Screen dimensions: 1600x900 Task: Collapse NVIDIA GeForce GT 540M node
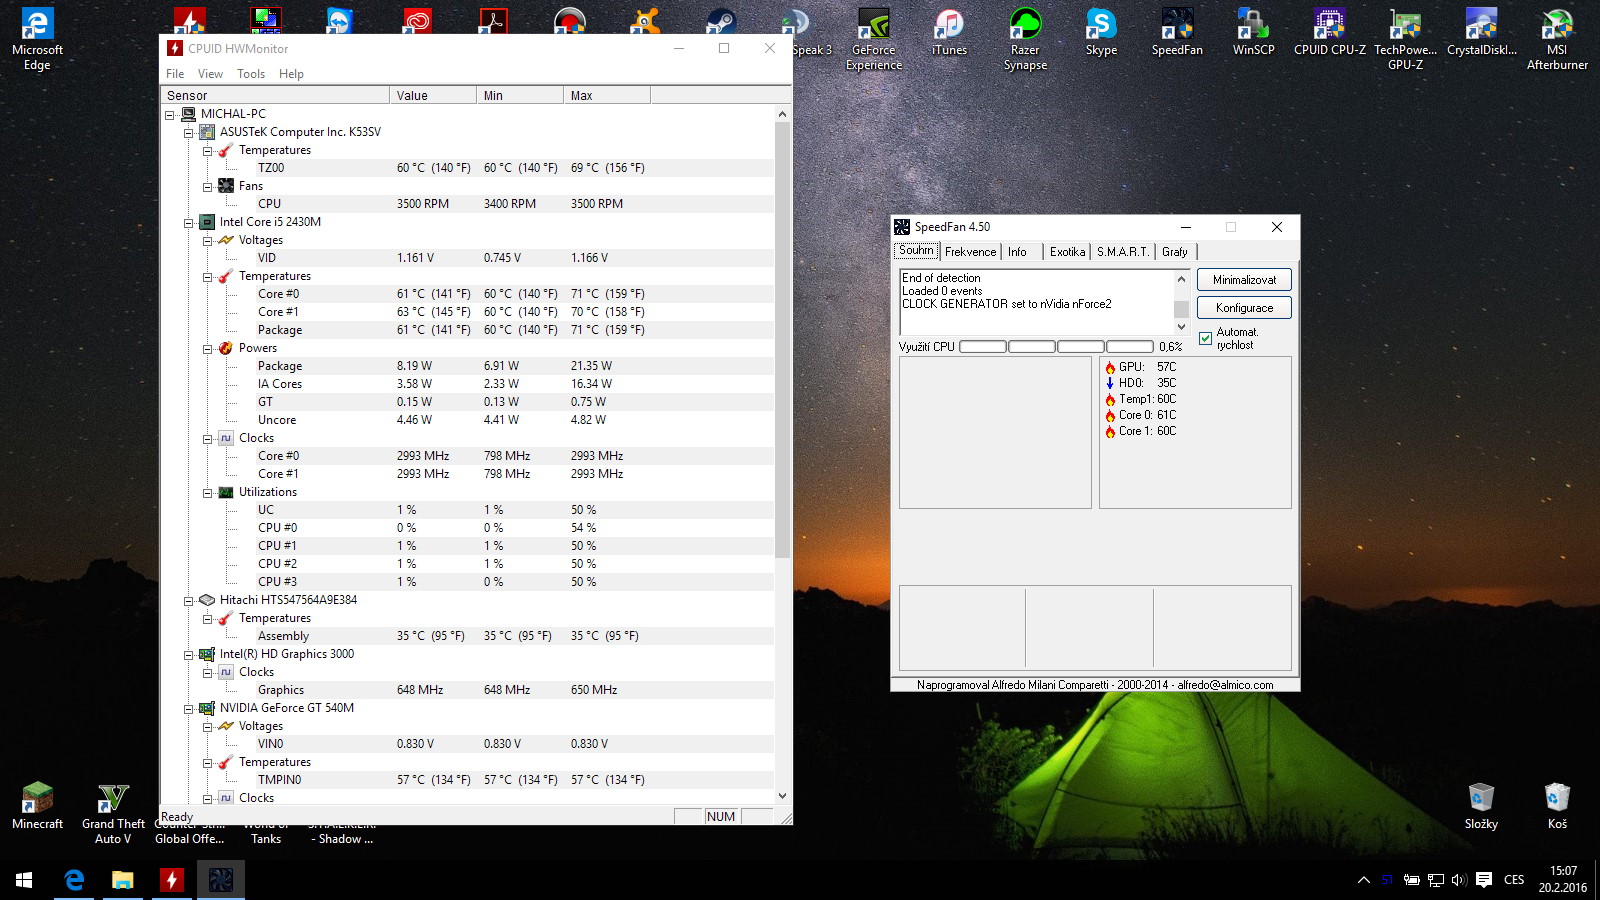click(x=188, y=709)
